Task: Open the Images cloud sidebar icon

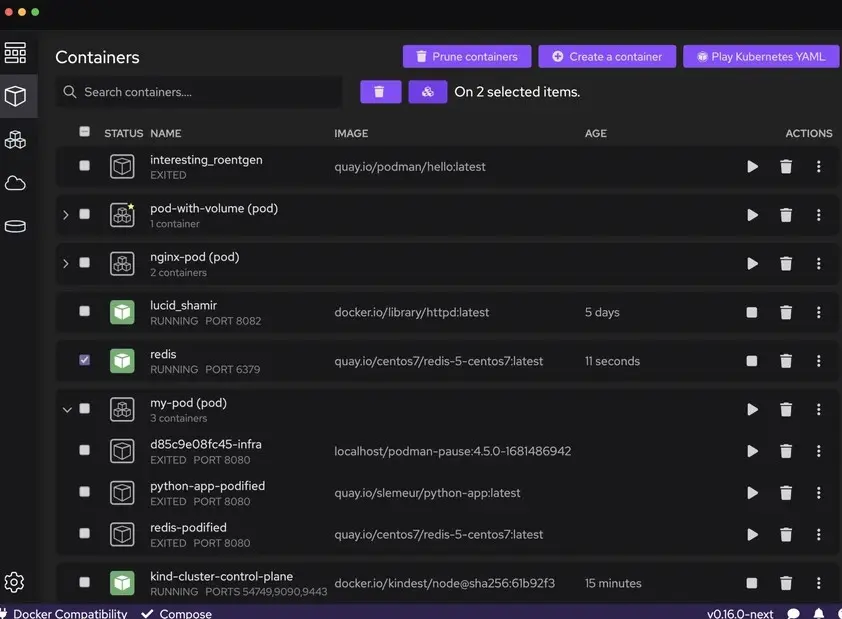Action: (x=15, y=183)
